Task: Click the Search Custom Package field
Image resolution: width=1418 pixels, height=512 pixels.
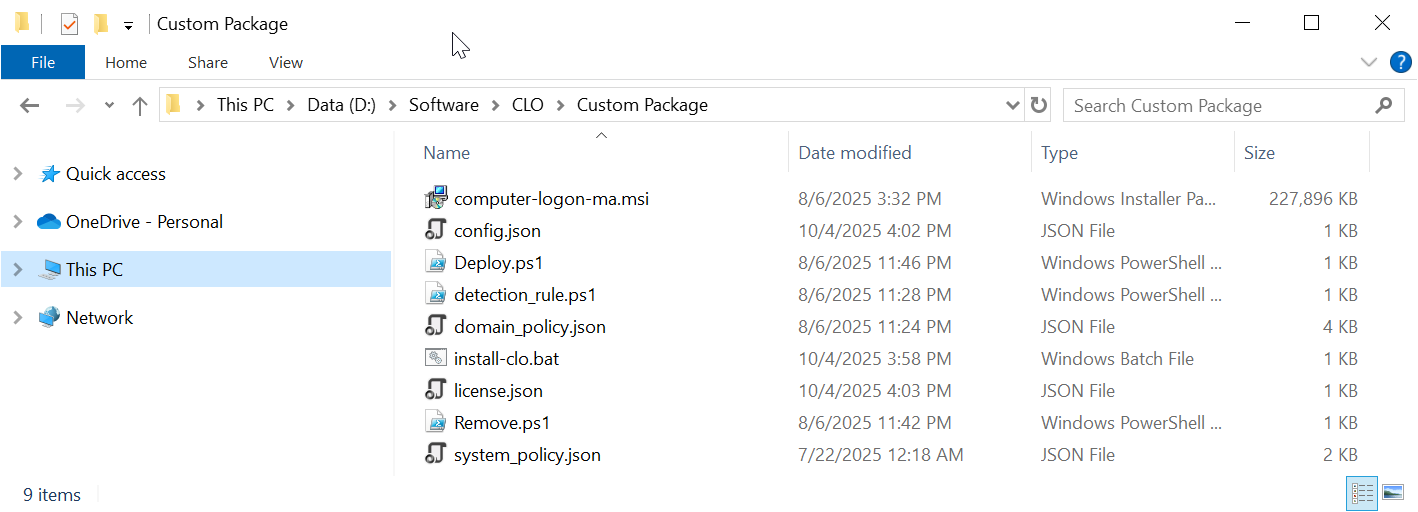Action: click(1220, 105)
